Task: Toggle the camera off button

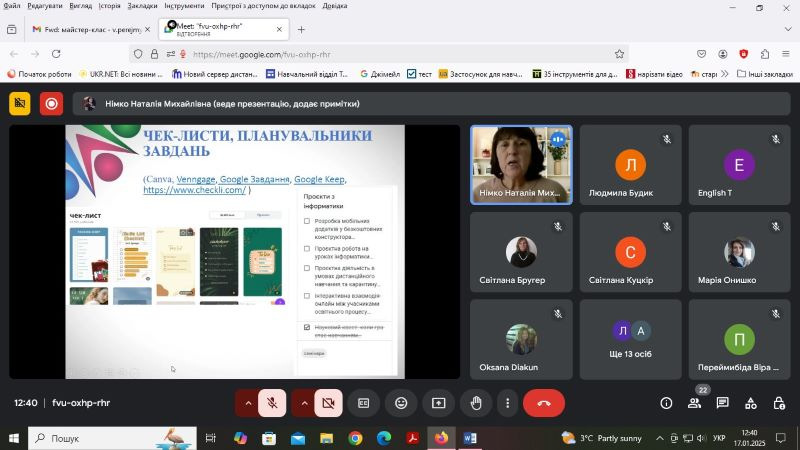Action: point(328,403)
